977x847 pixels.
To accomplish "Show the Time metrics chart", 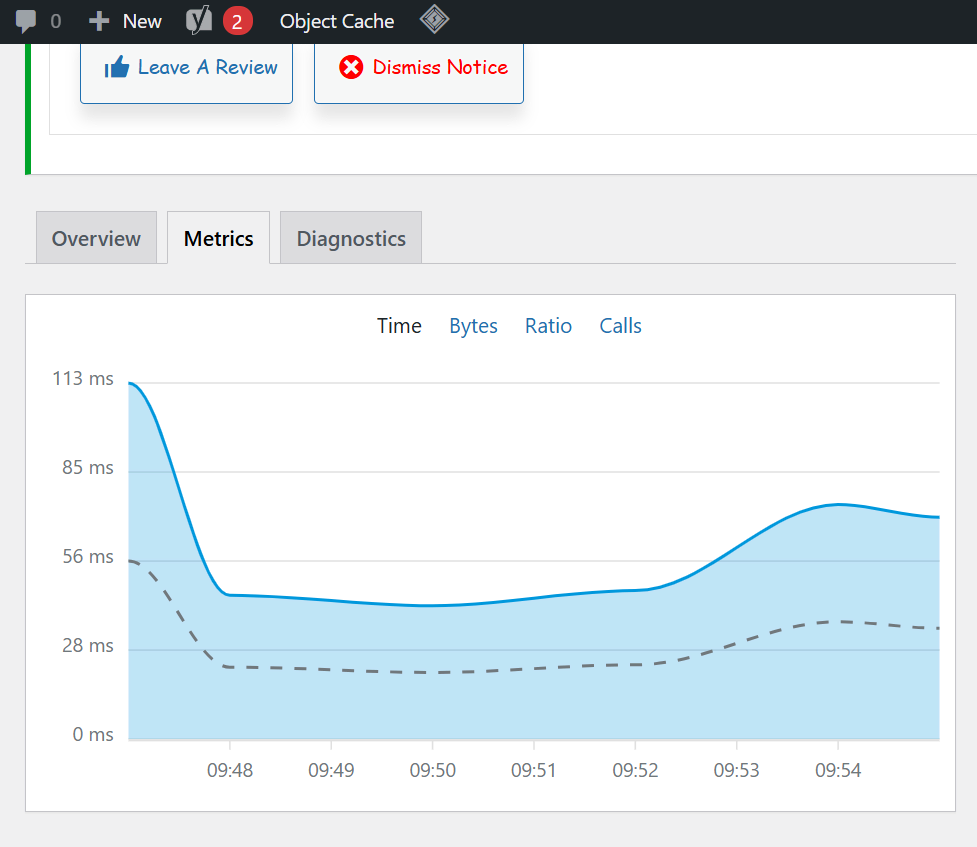I will point(399,326).
